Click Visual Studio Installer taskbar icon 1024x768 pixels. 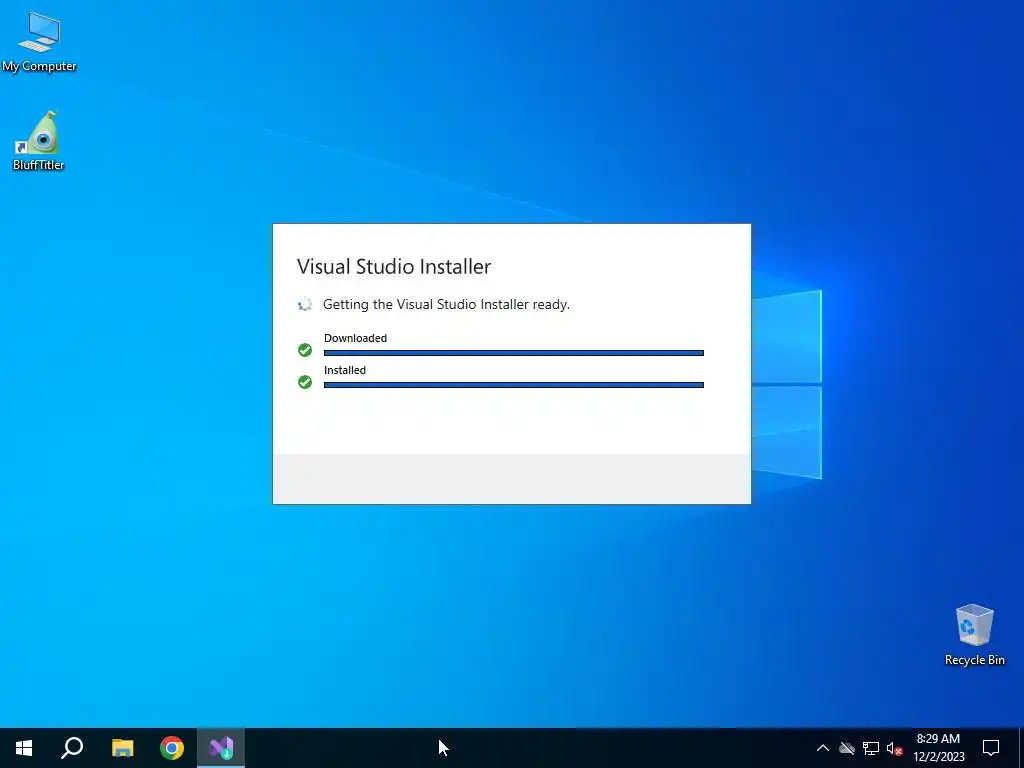click(x=221, y=748)
